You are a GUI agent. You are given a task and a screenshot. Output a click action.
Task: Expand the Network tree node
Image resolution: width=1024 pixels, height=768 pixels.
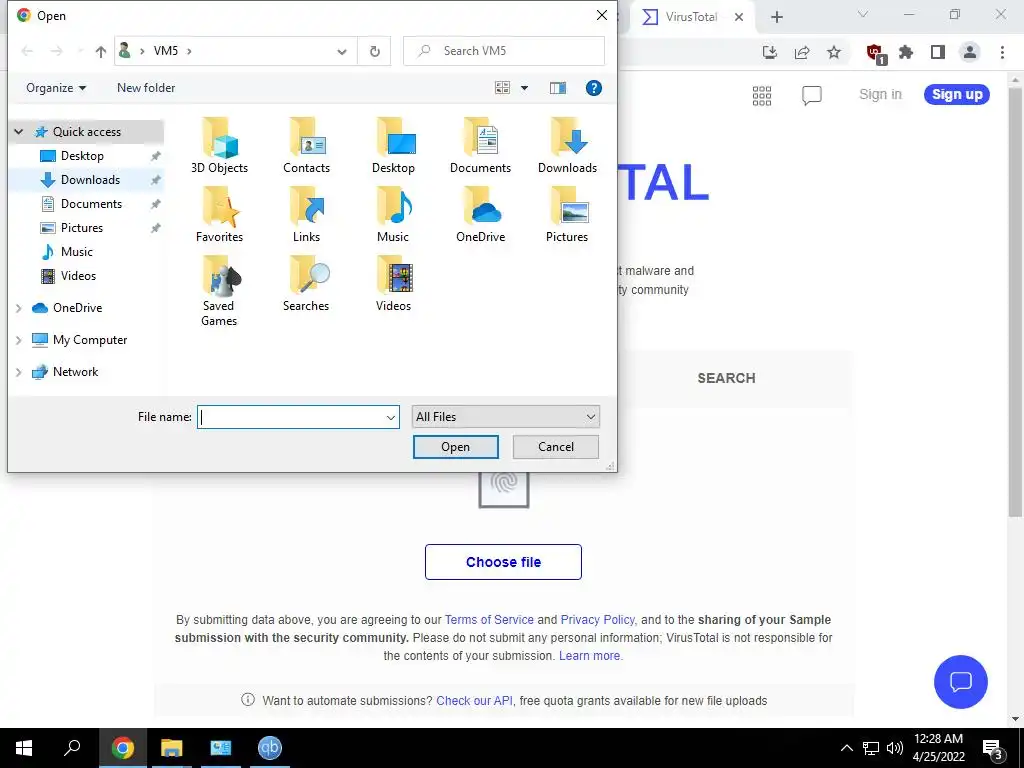point(19,372)
